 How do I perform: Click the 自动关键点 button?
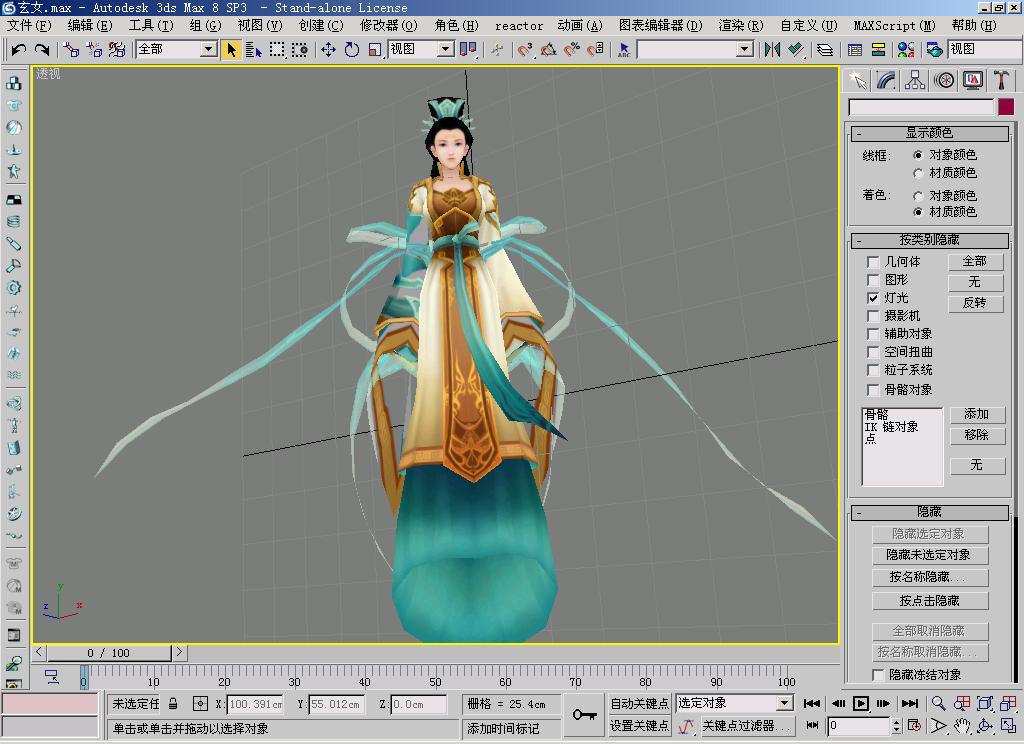click(x=639, y=704)
